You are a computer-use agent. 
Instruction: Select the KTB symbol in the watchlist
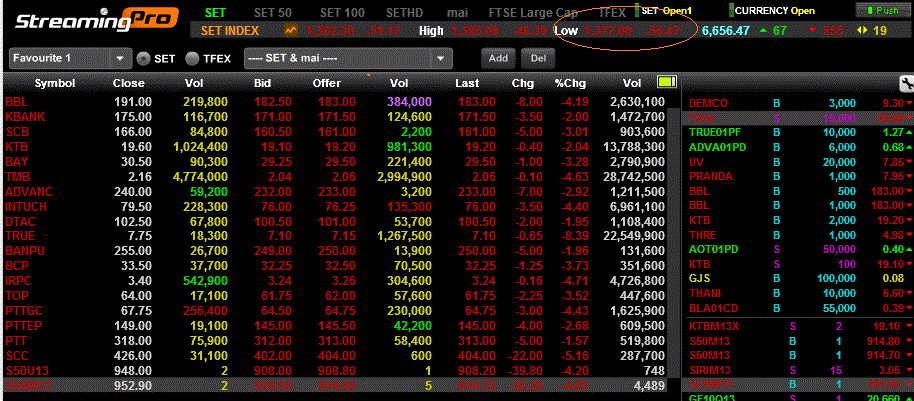pos(16,146)
